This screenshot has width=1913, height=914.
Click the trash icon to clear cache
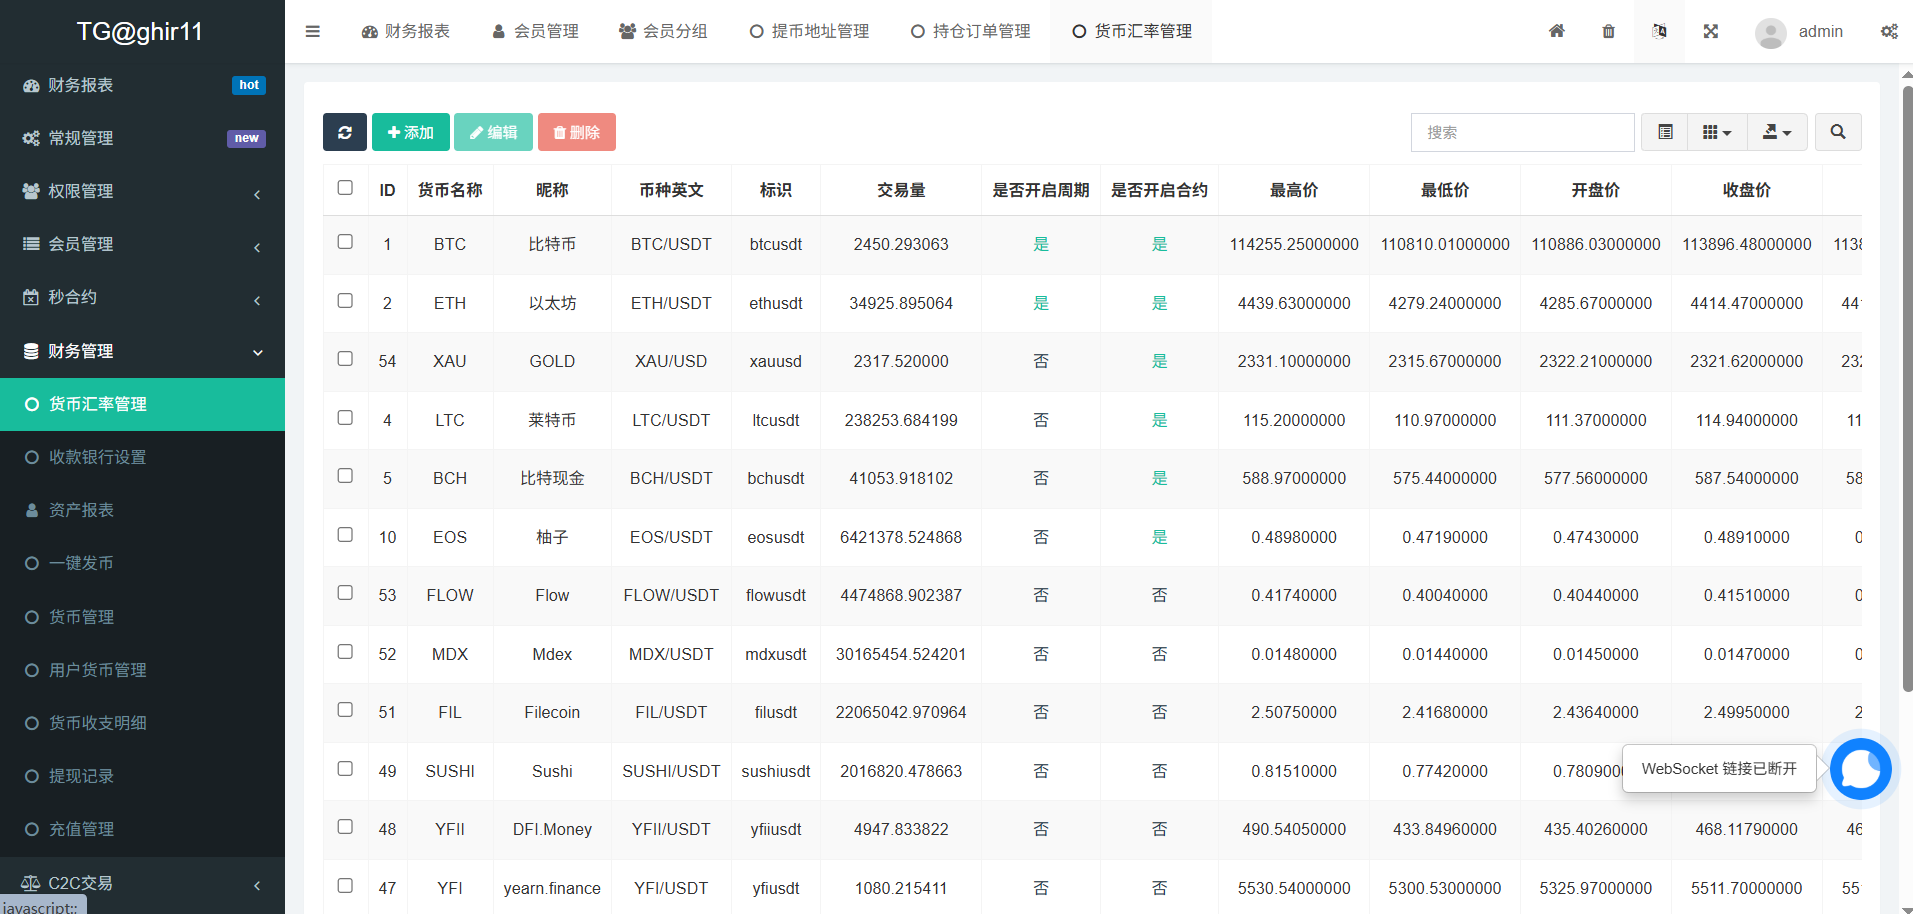coord(1608,31)
